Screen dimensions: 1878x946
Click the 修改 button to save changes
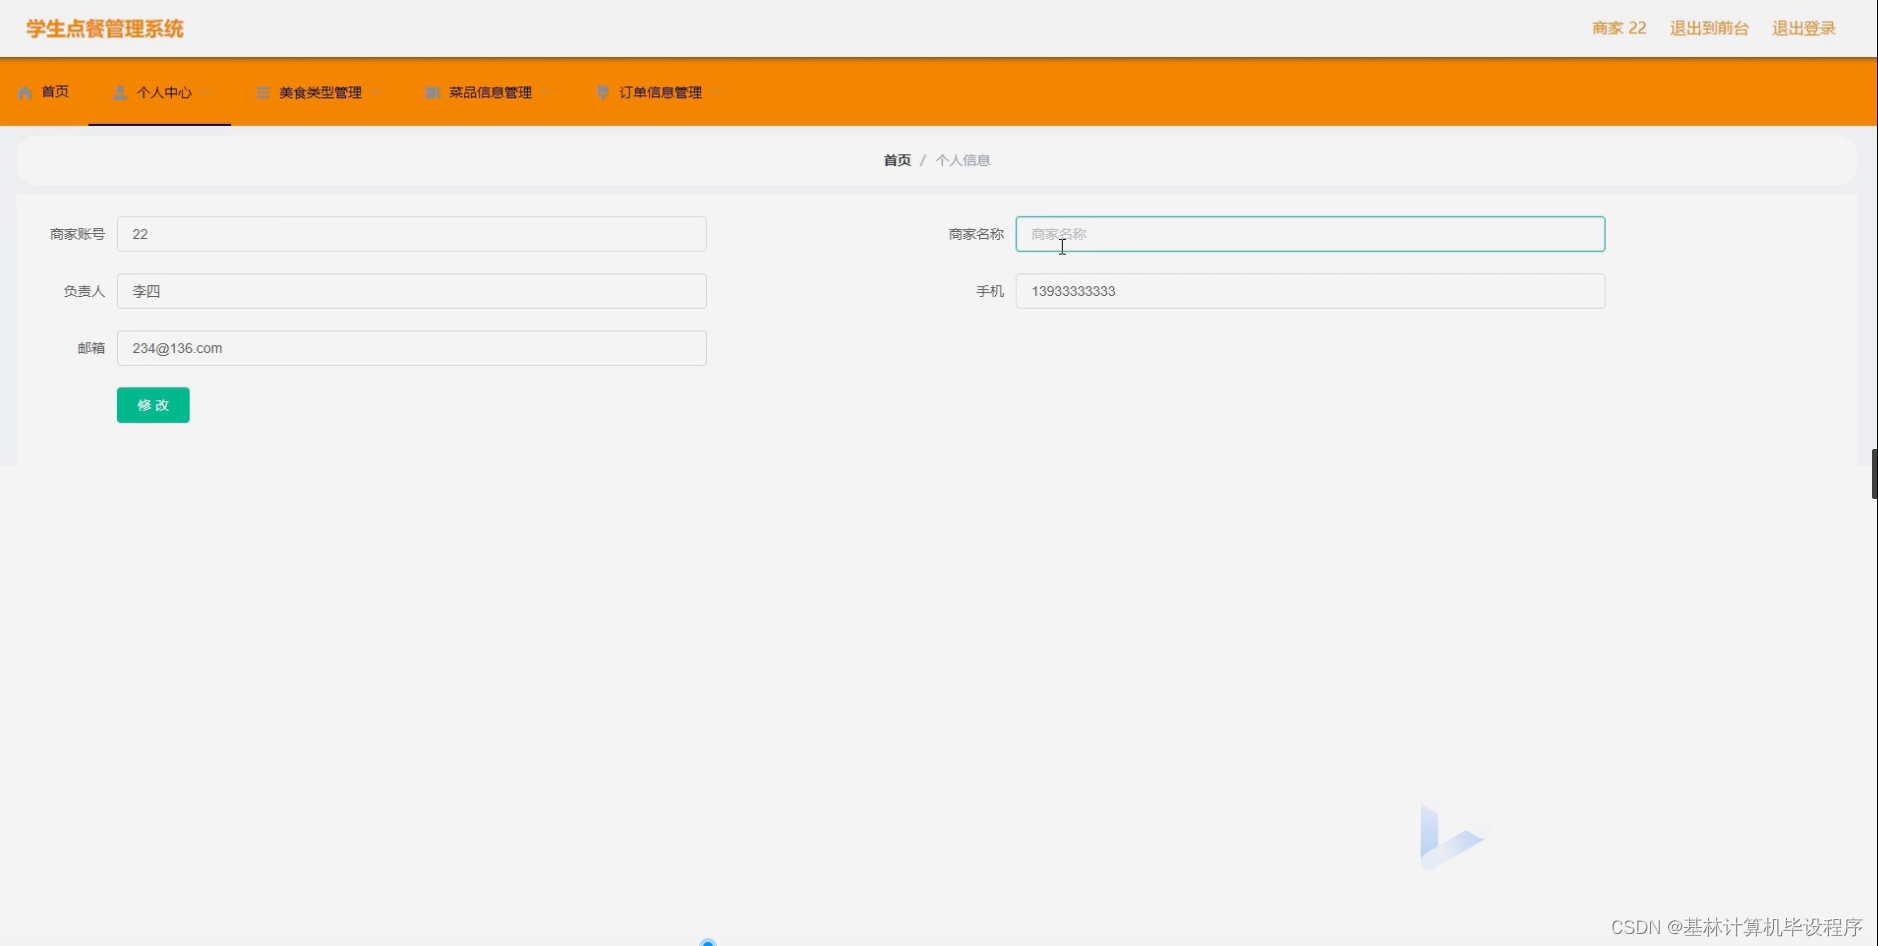coord(152,405)
